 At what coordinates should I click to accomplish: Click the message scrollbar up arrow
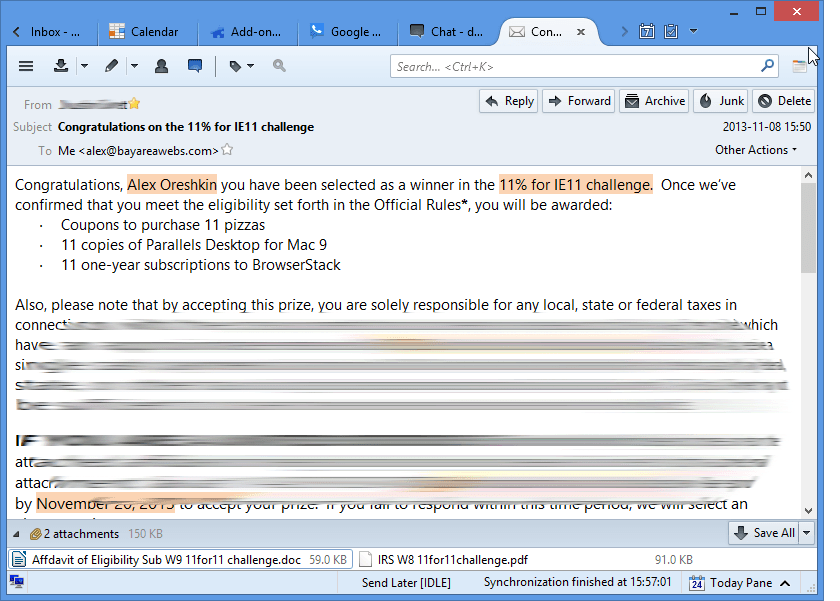coord(808,175)
